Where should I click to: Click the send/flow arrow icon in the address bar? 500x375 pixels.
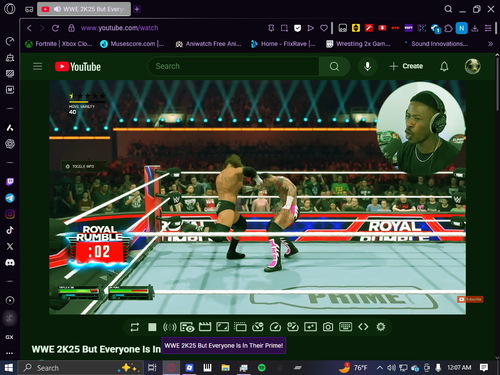click(x=310, y=28)
